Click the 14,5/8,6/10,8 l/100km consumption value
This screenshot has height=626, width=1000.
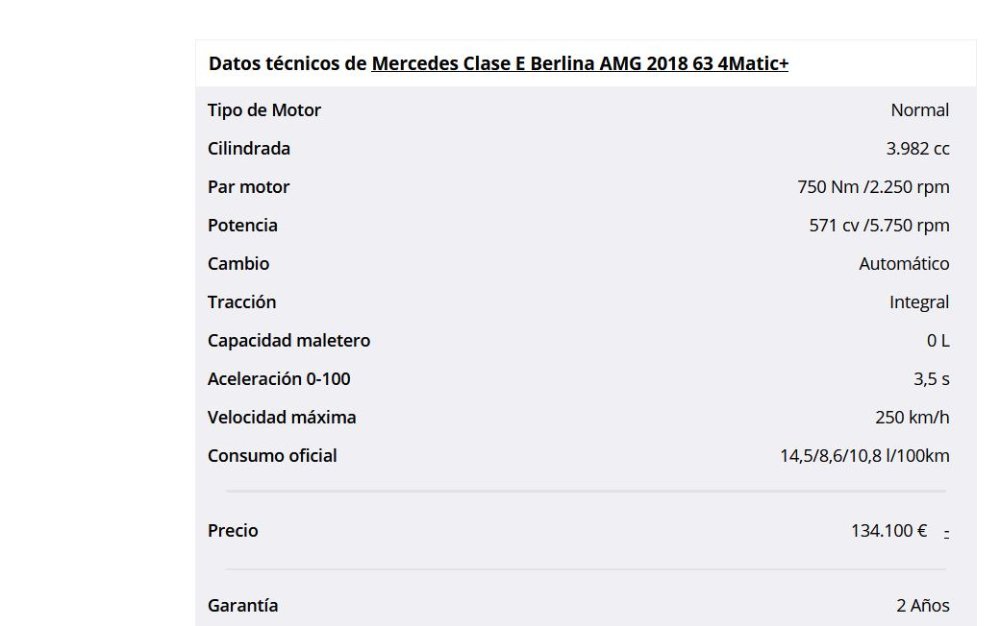click(864, 456)
